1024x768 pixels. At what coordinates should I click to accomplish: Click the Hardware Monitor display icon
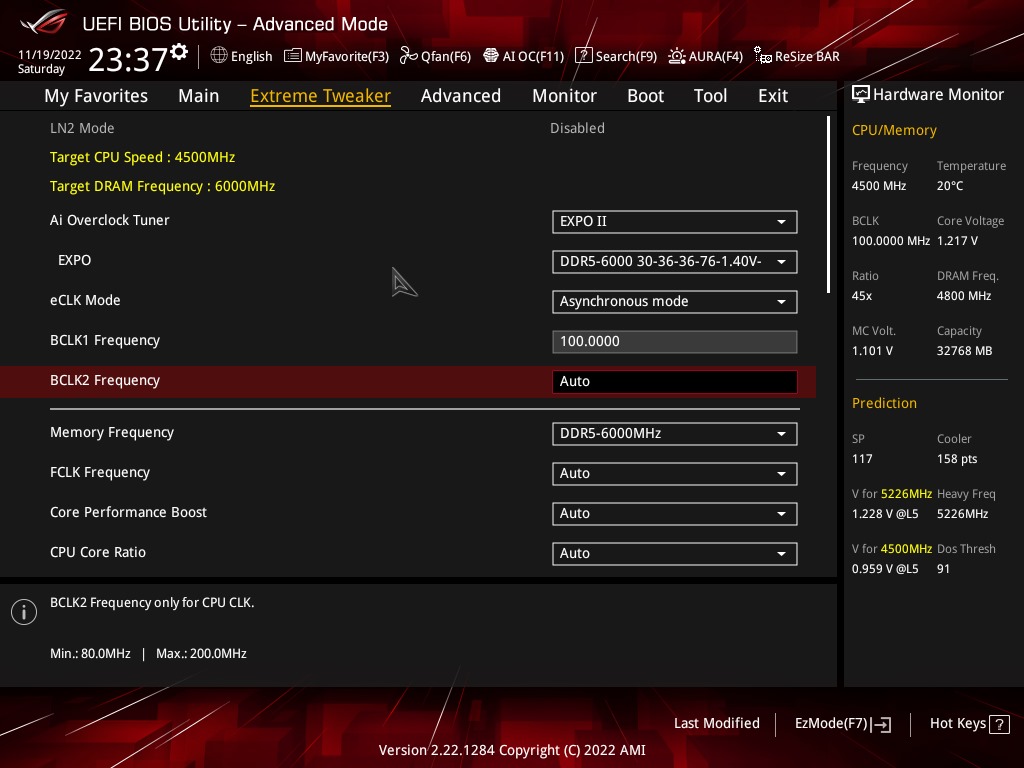[x=861, y=95]
